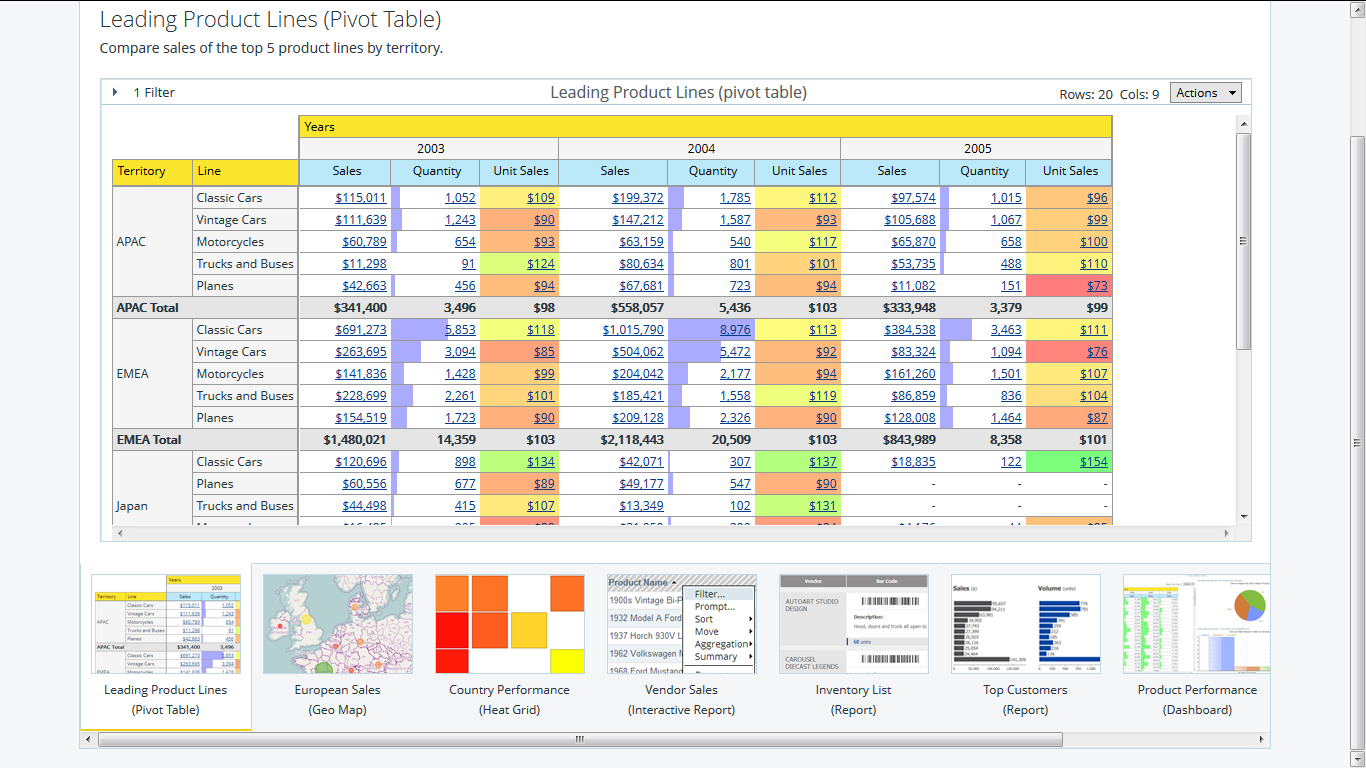Open the $111,639 Vintage Cars sales link
Screen dimensions: 1366x768
point(361,220)
